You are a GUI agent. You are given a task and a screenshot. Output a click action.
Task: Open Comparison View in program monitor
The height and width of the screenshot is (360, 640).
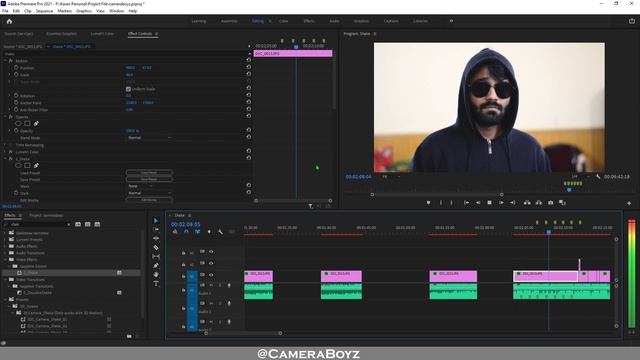pos(562,202)
